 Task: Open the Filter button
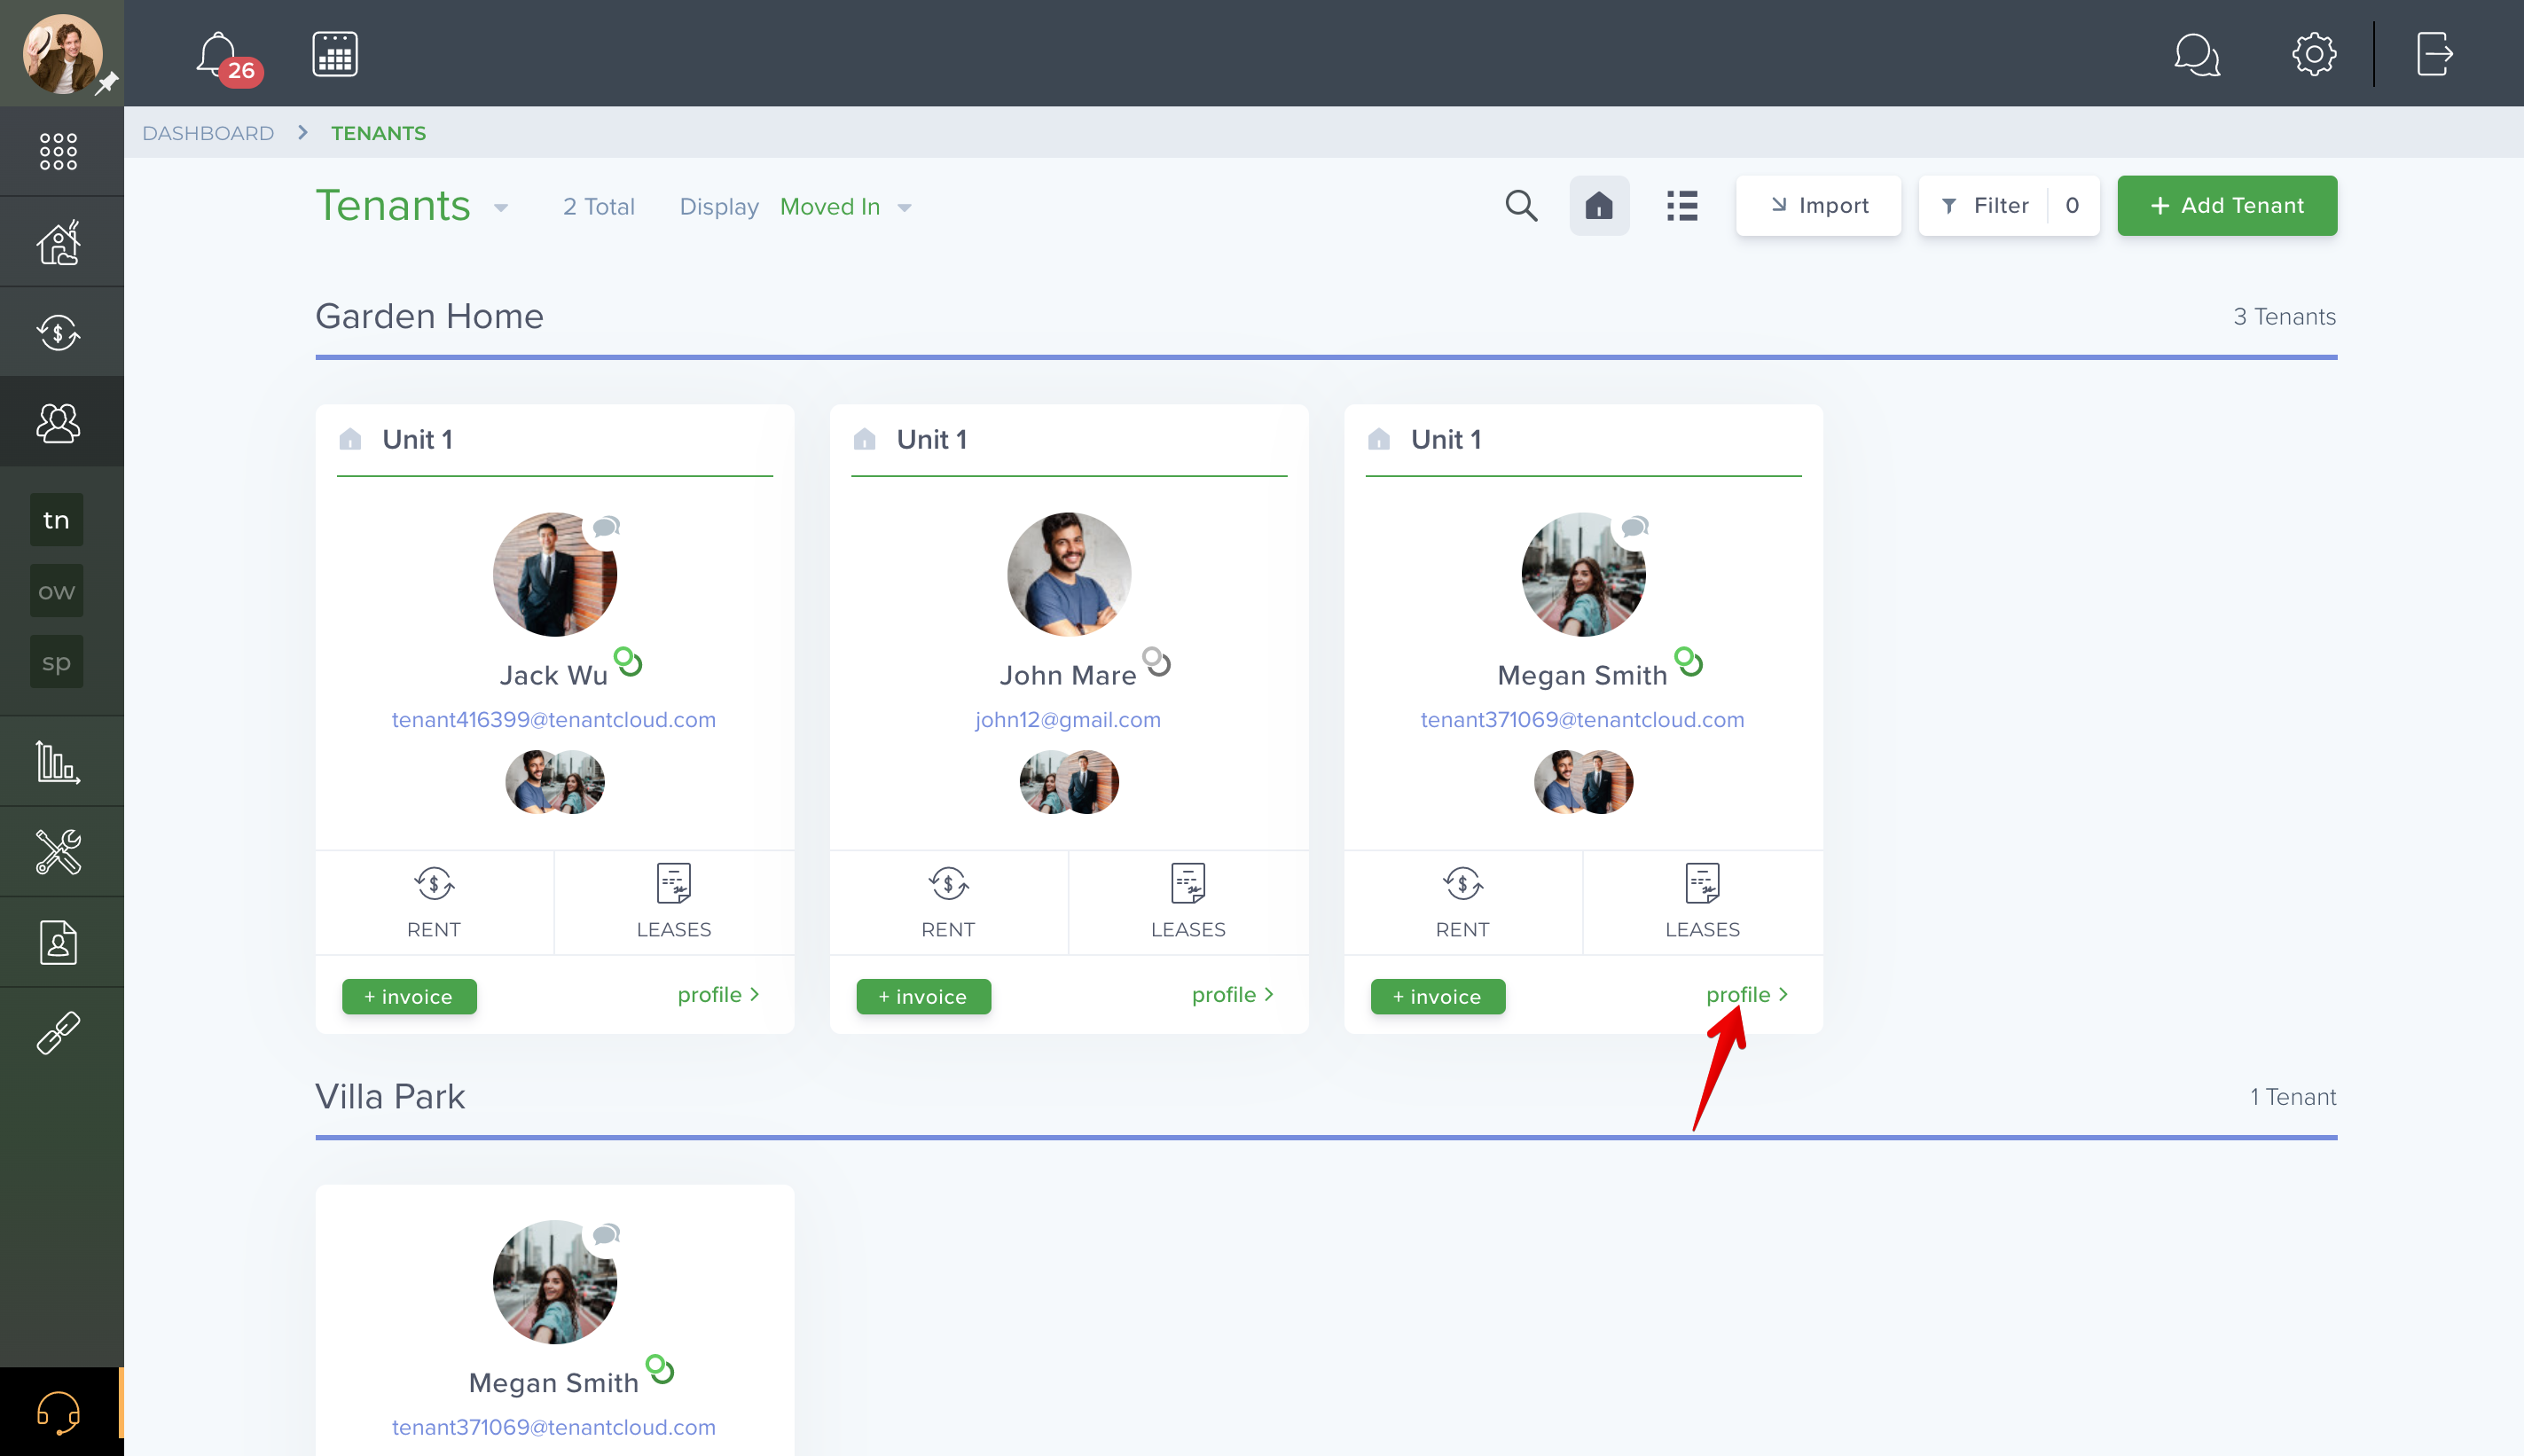pyautogui.click(x=2008, y=205)
